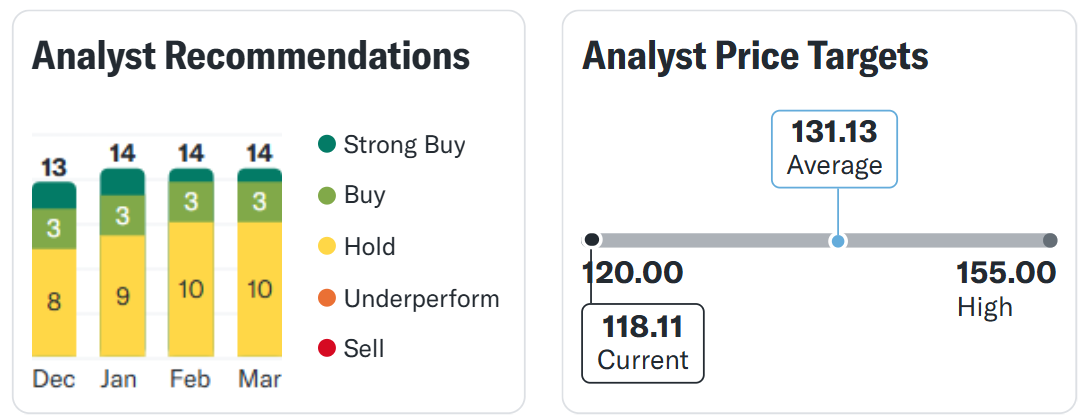
Task: Click the Jan bar's Buy segment showing 3
Action: pos(122,215)
